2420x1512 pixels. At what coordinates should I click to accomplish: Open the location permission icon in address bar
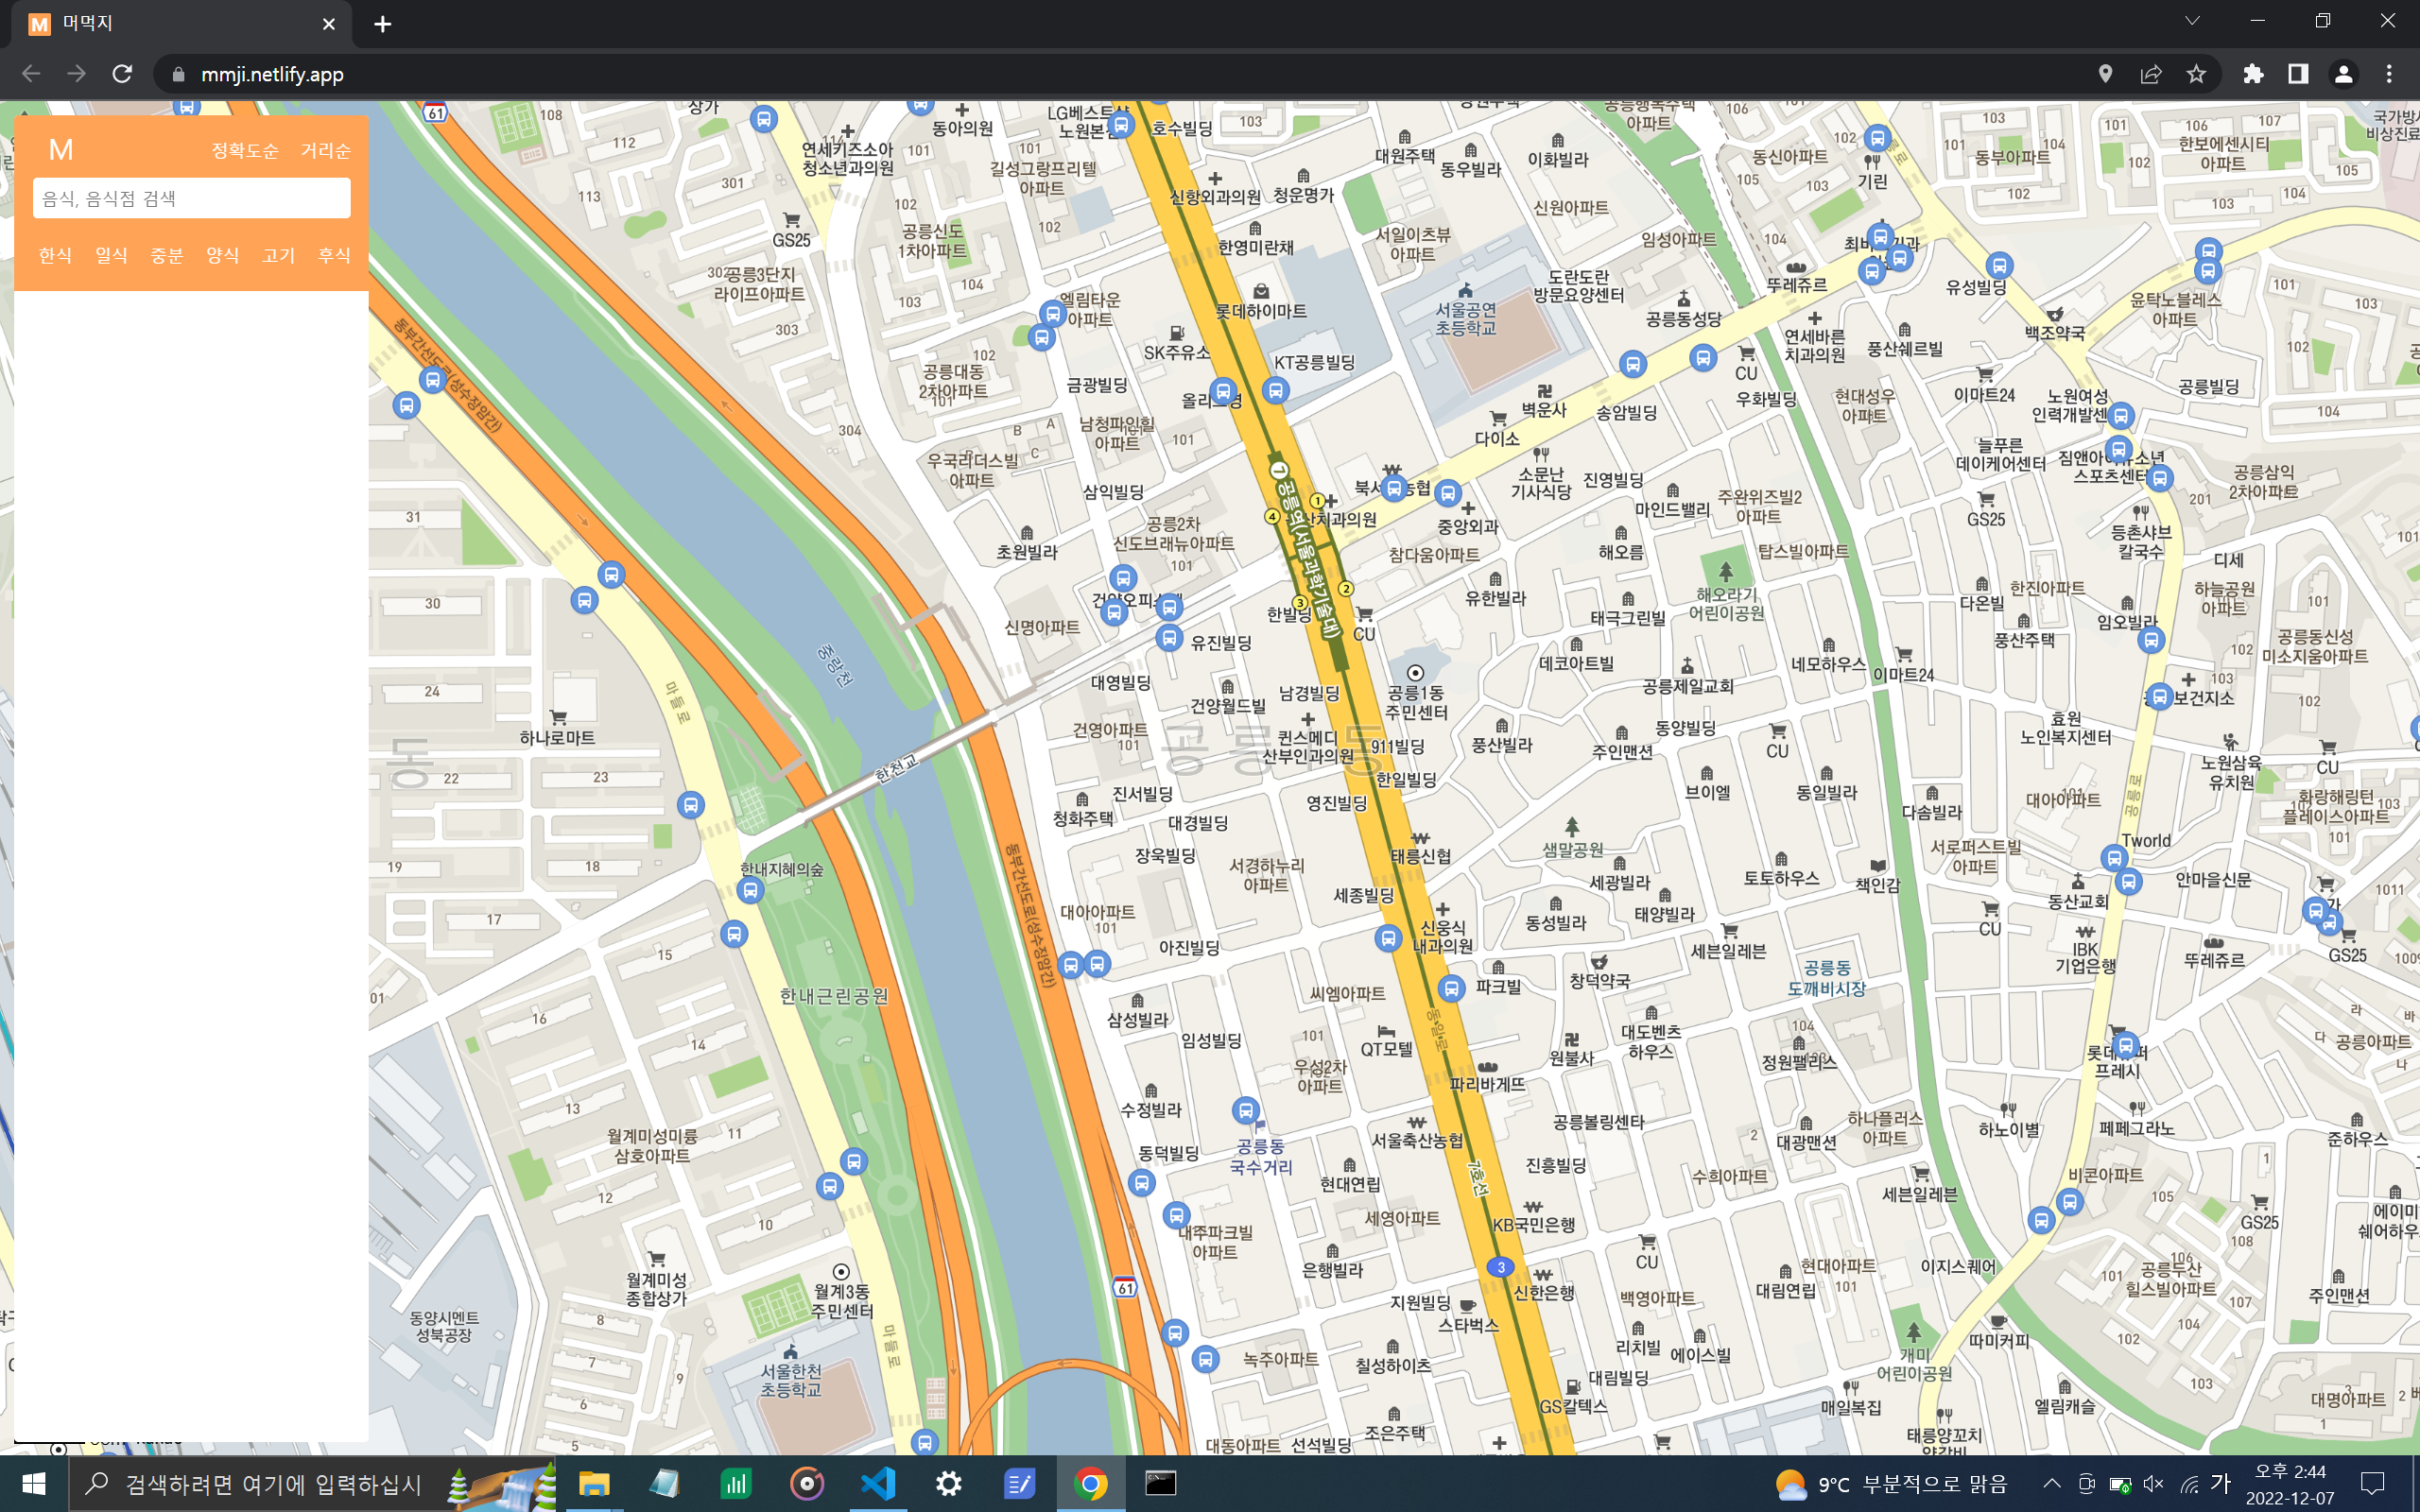click(2105, 74)
